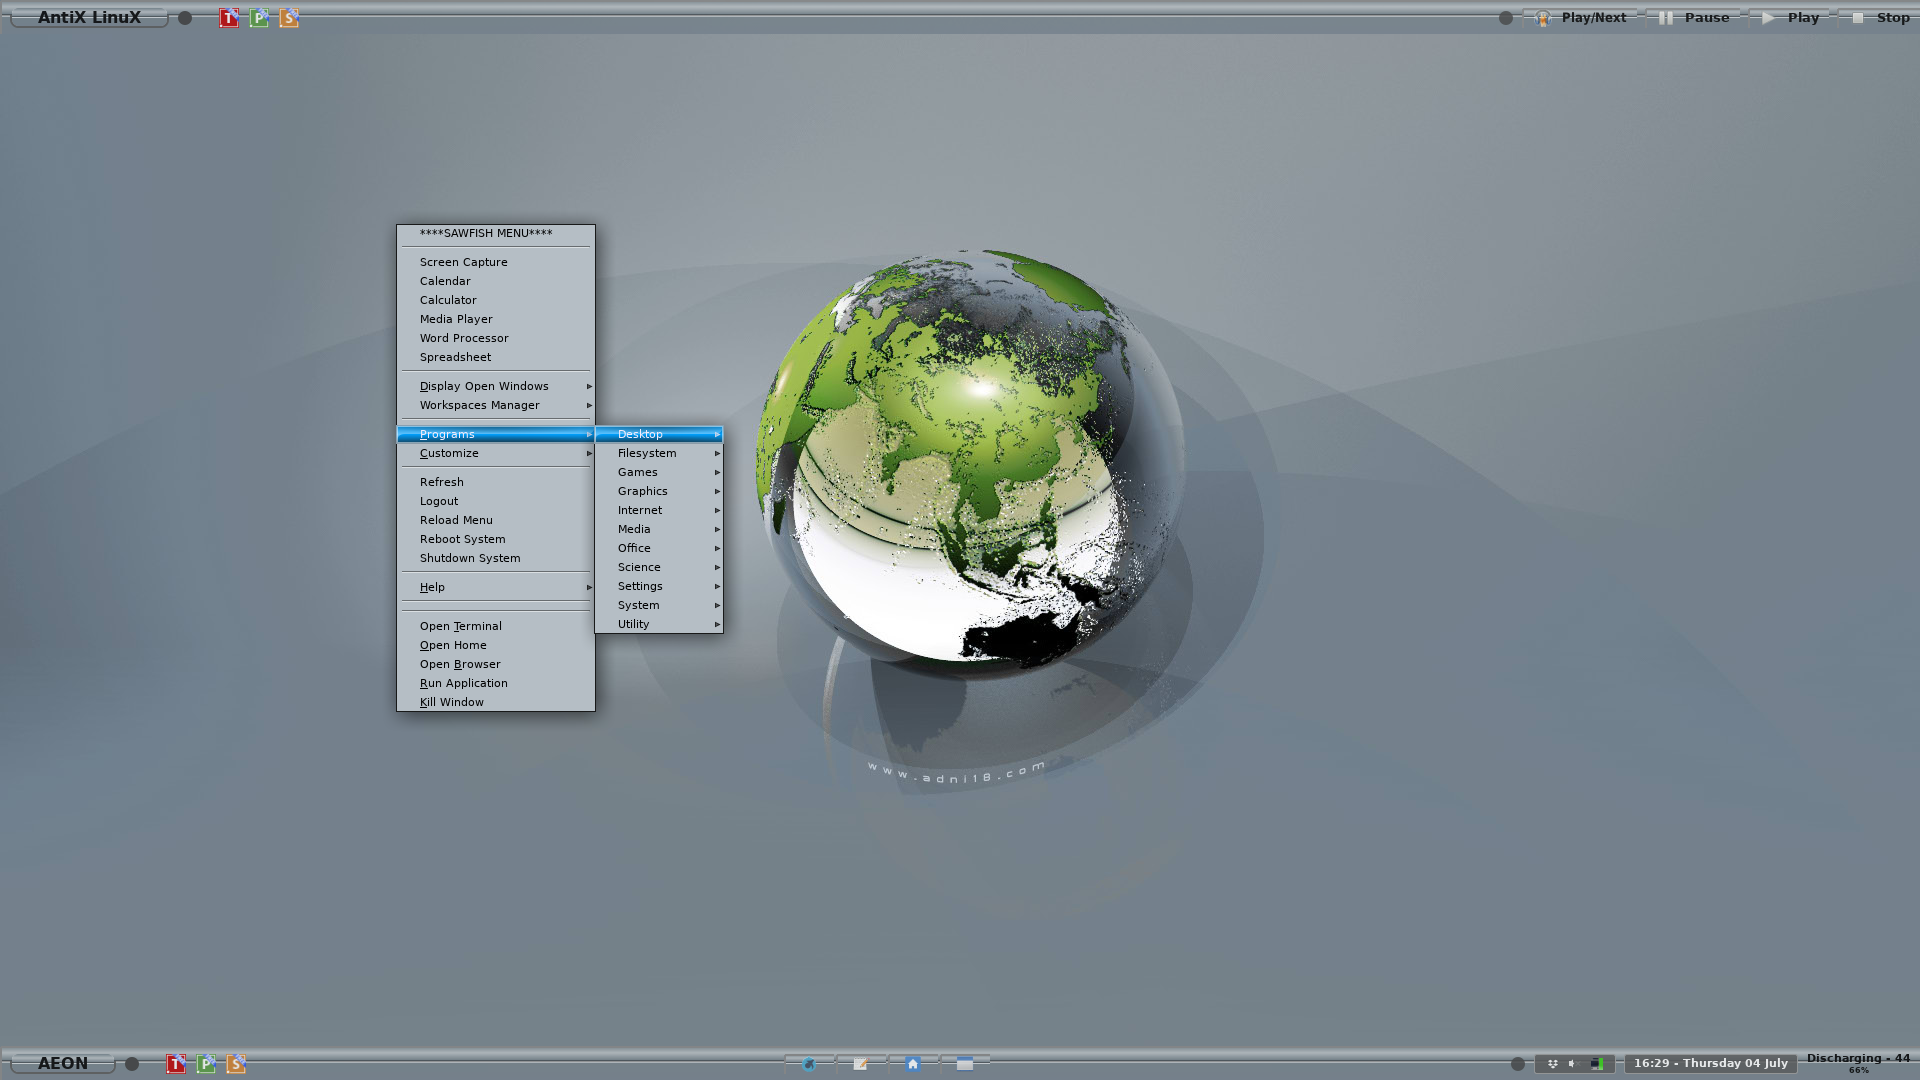This screenshot has width=1920, height=1080.
Task: Click the AEON panel button
Action: (63, 1064)
